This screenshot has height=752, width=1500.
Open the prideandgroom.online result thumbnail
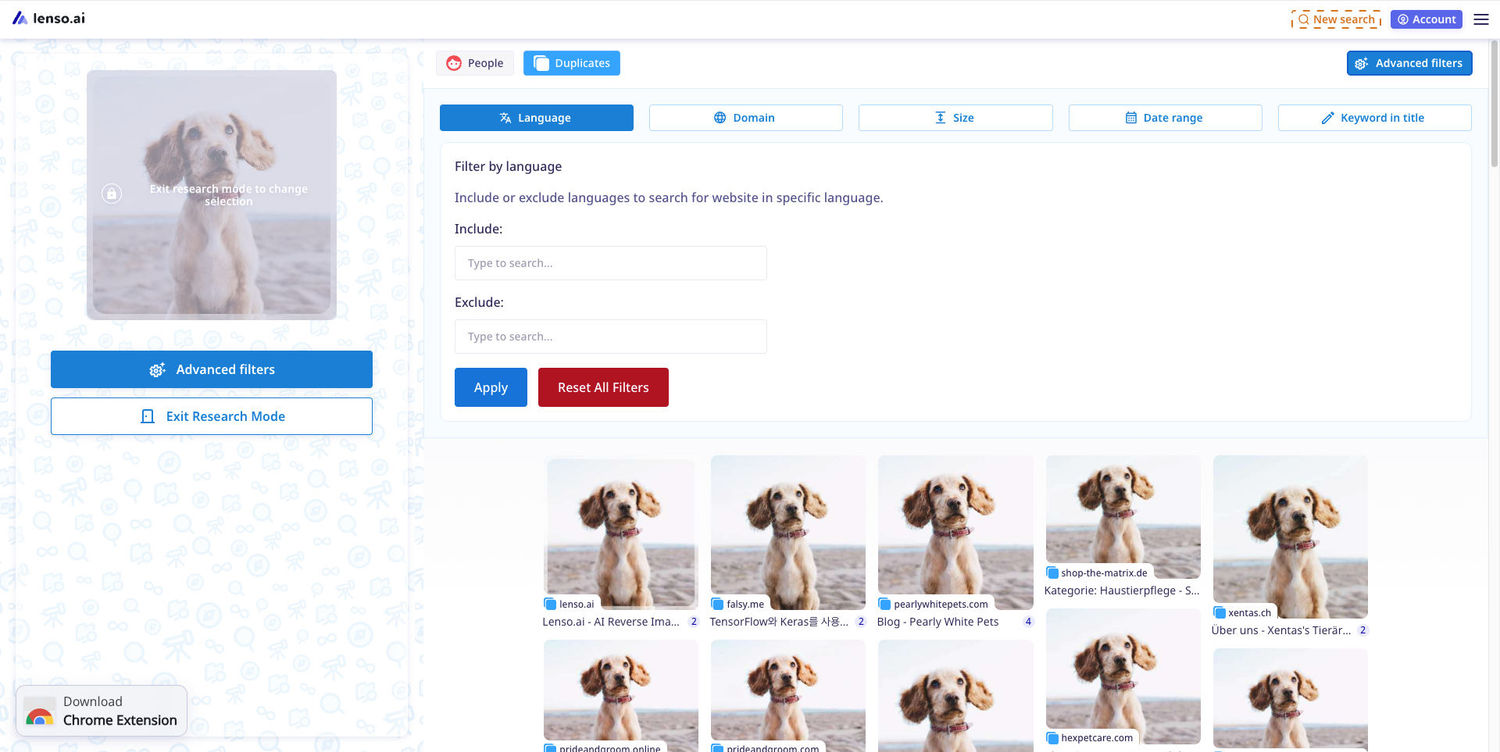(x=621, y=696)
